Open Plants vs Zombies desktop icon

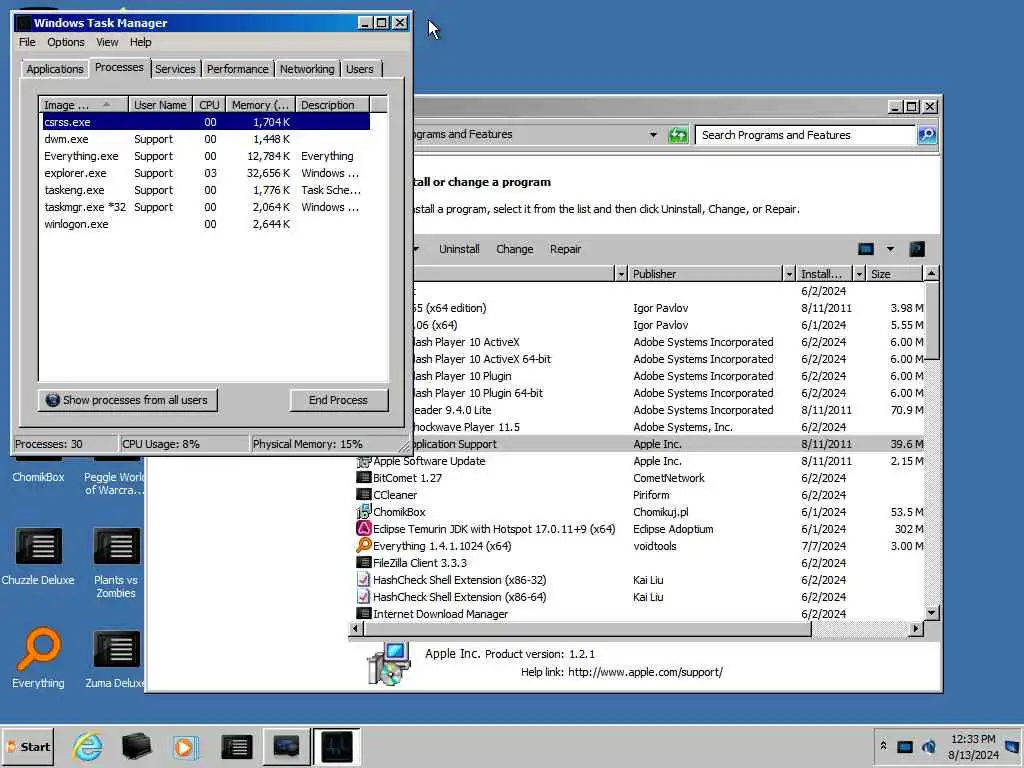(116, 563)
